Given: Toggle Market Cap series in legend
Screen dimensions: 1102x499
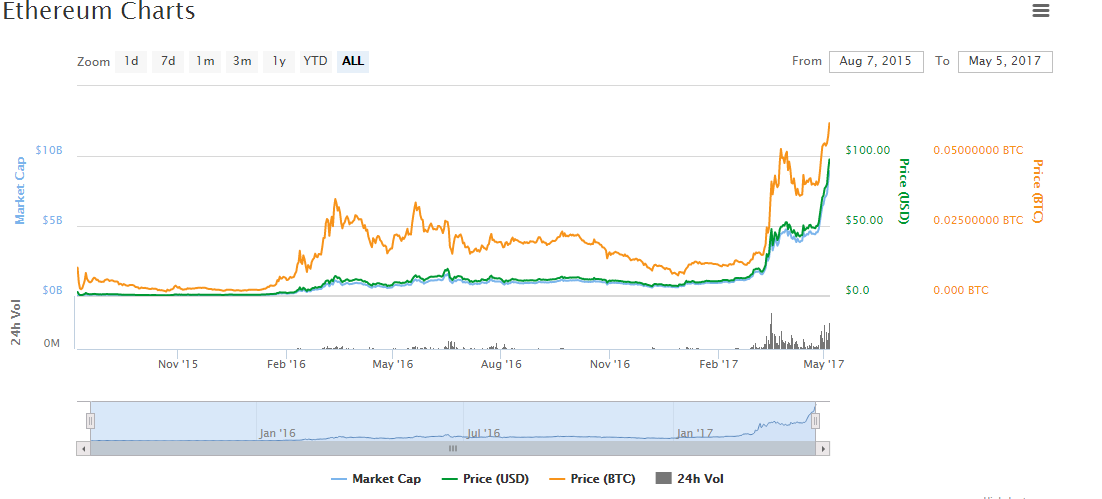Looking at the screenshot, I should click(376, 479).
